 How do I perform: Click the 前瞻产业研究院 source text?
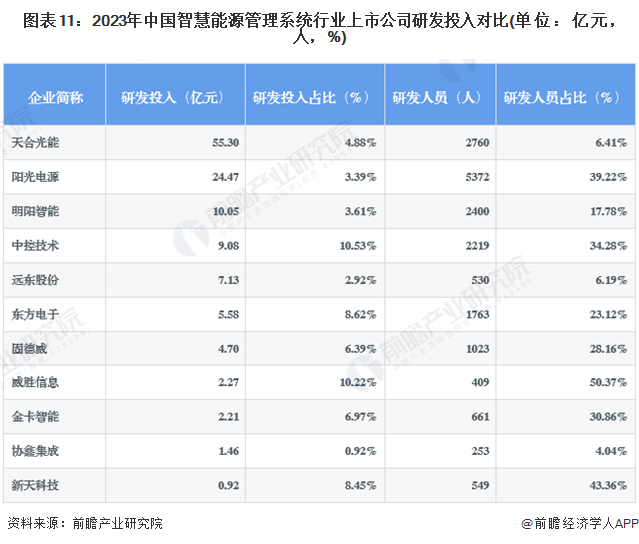click(x=118, y=523)
